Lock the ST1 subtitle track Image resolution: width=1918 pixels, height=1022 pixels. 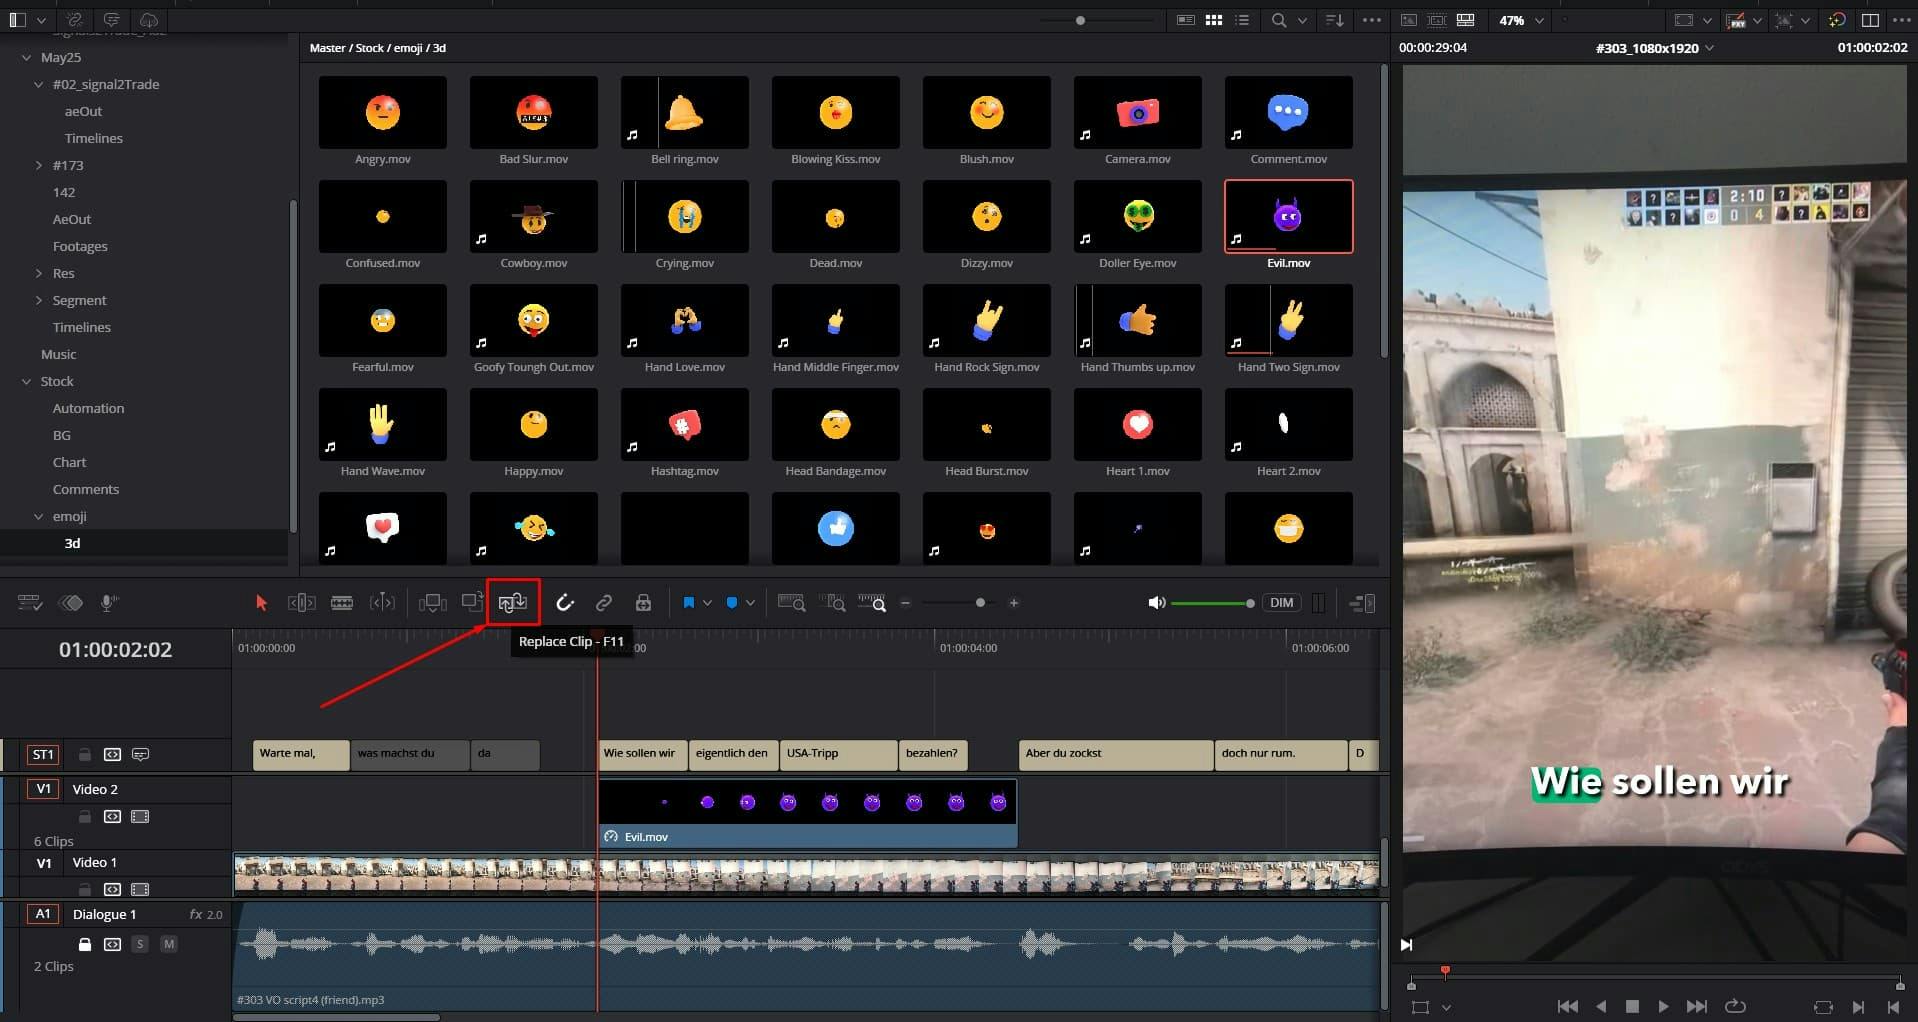click(85, 755)
